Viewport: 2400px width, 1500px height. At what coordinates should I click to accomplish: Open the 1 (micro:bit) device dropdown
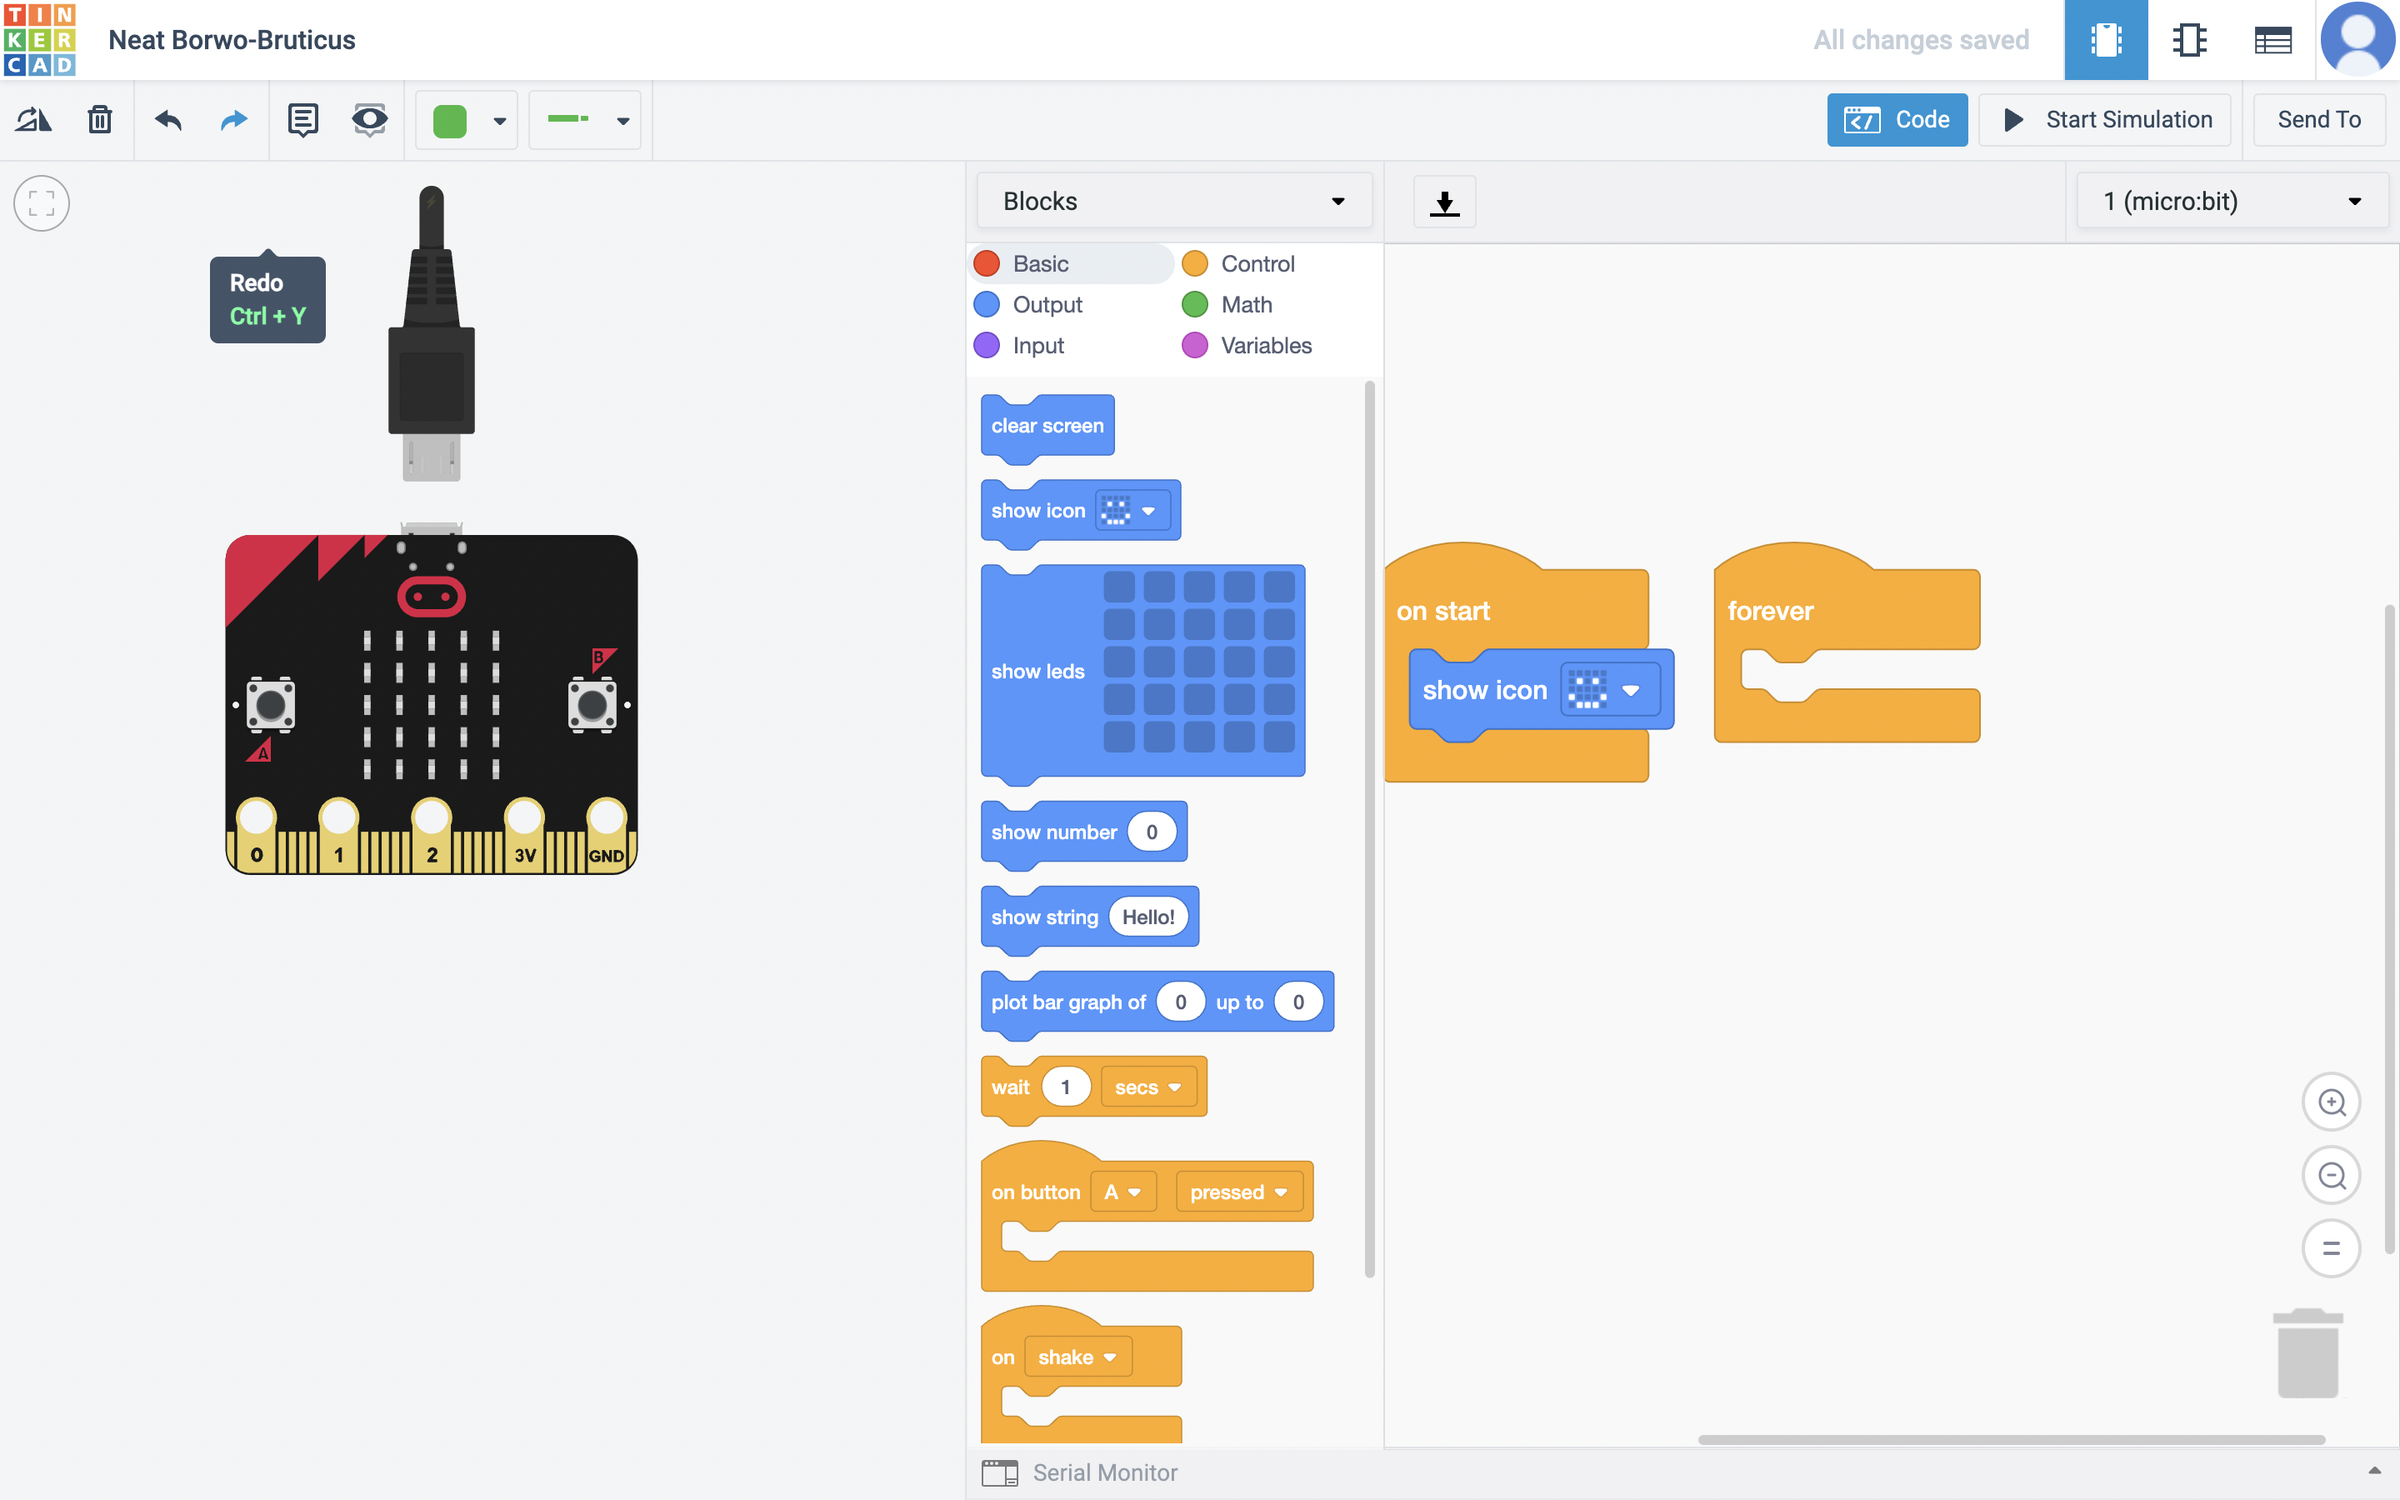click(x=2231, y=200)
